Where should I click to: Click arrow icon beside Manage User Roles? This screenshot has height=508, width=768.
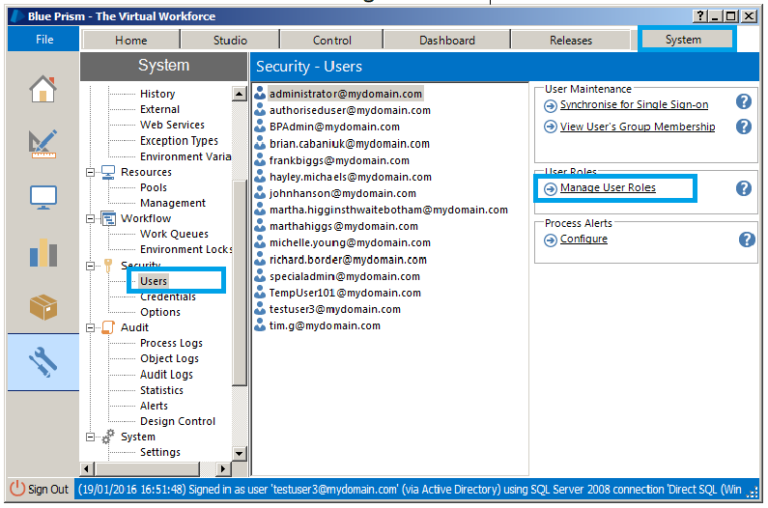[x=551, y=189]
